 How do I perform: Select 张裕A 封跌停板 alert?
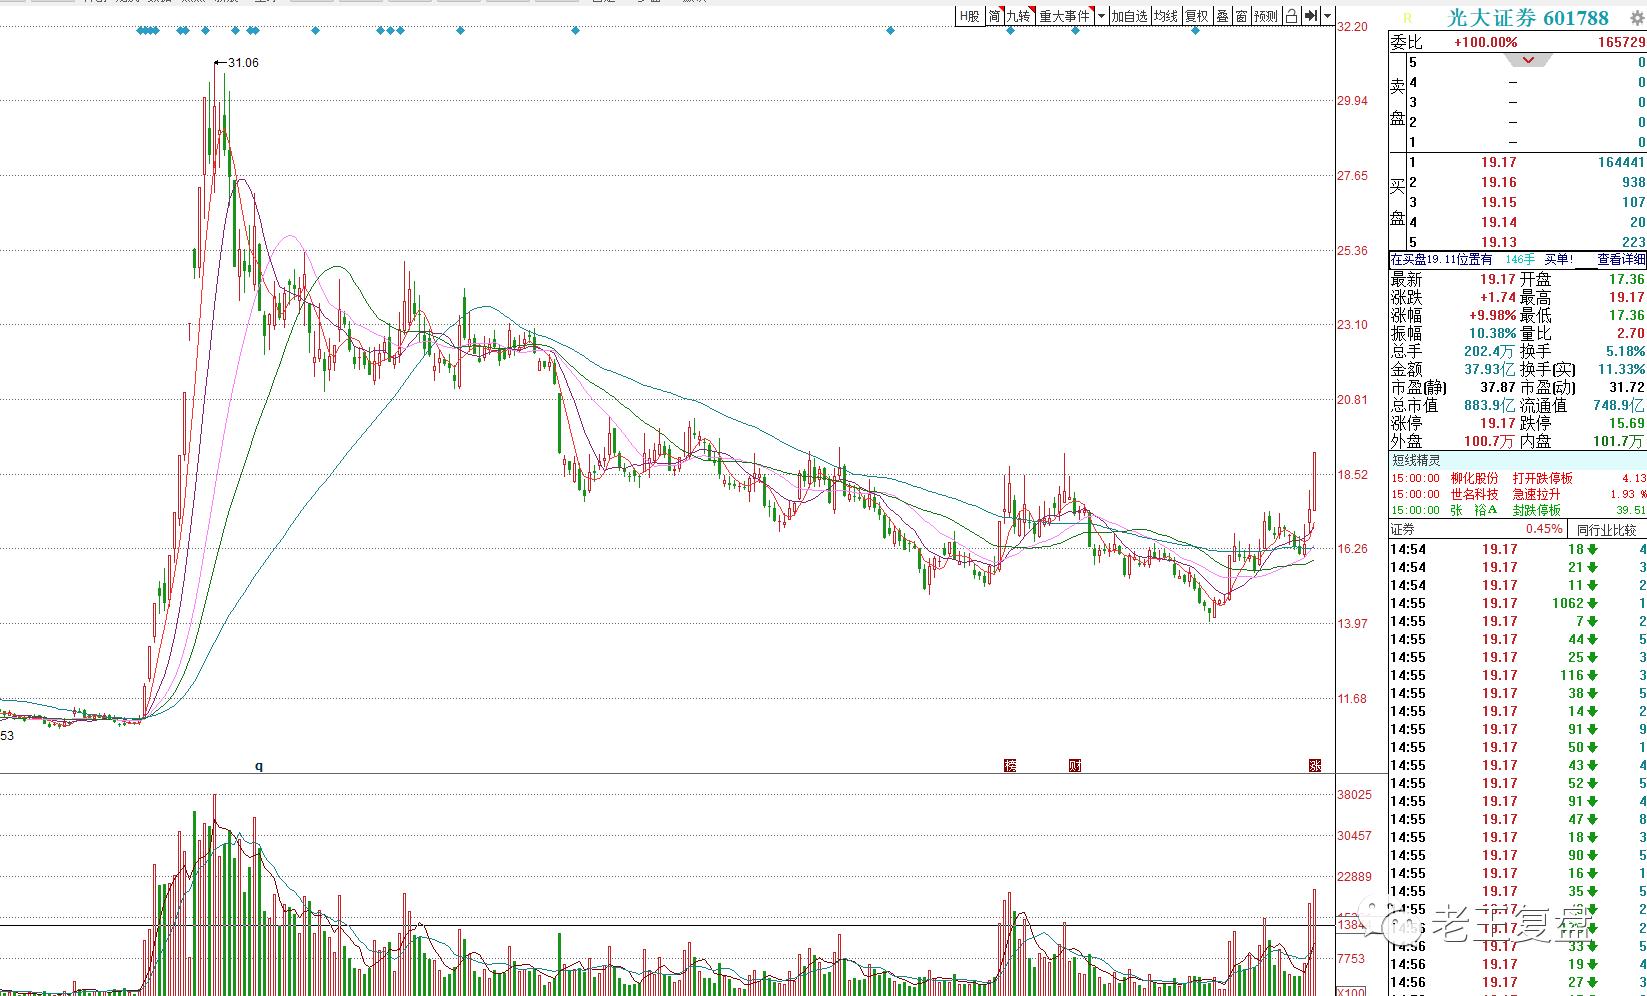coord(1518,510)
